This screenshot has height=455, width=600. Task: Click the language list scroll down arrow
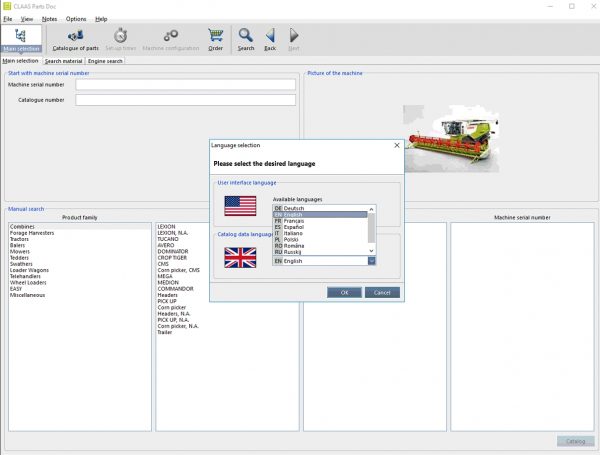tap(371, 251)
